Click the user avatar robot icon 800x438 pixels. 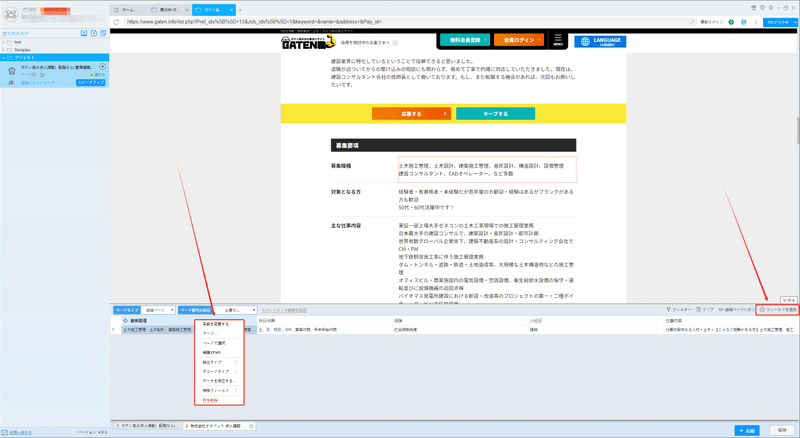point(10,14)
